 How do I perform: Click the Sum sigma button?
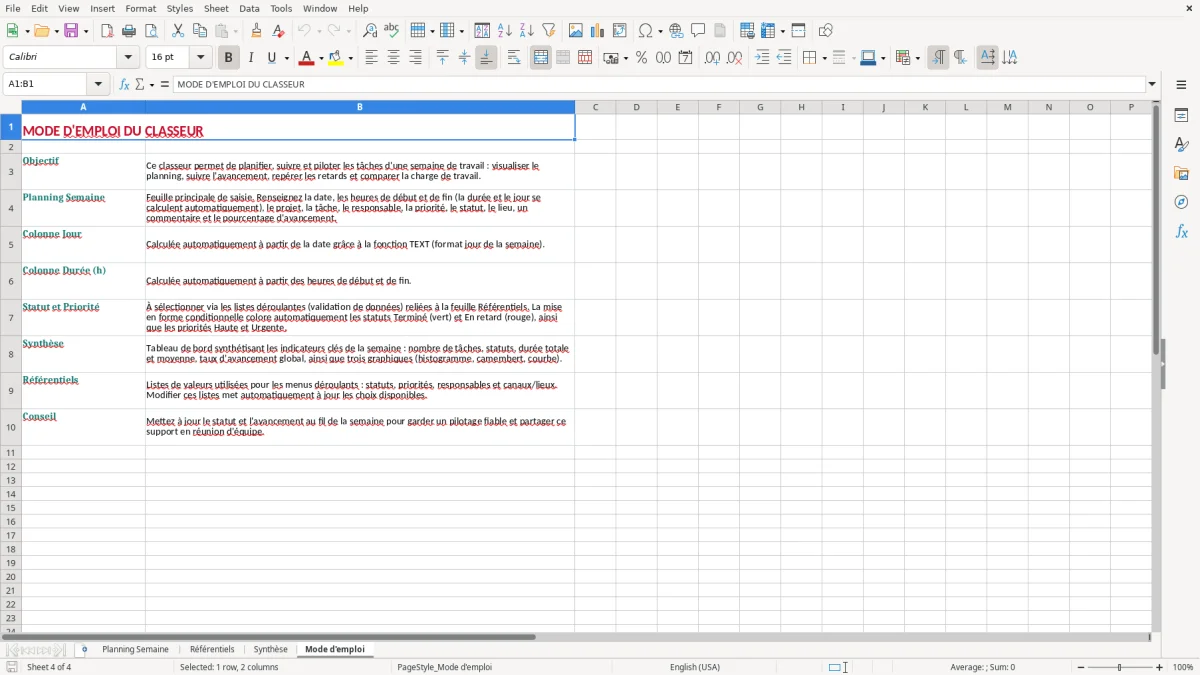139,85
